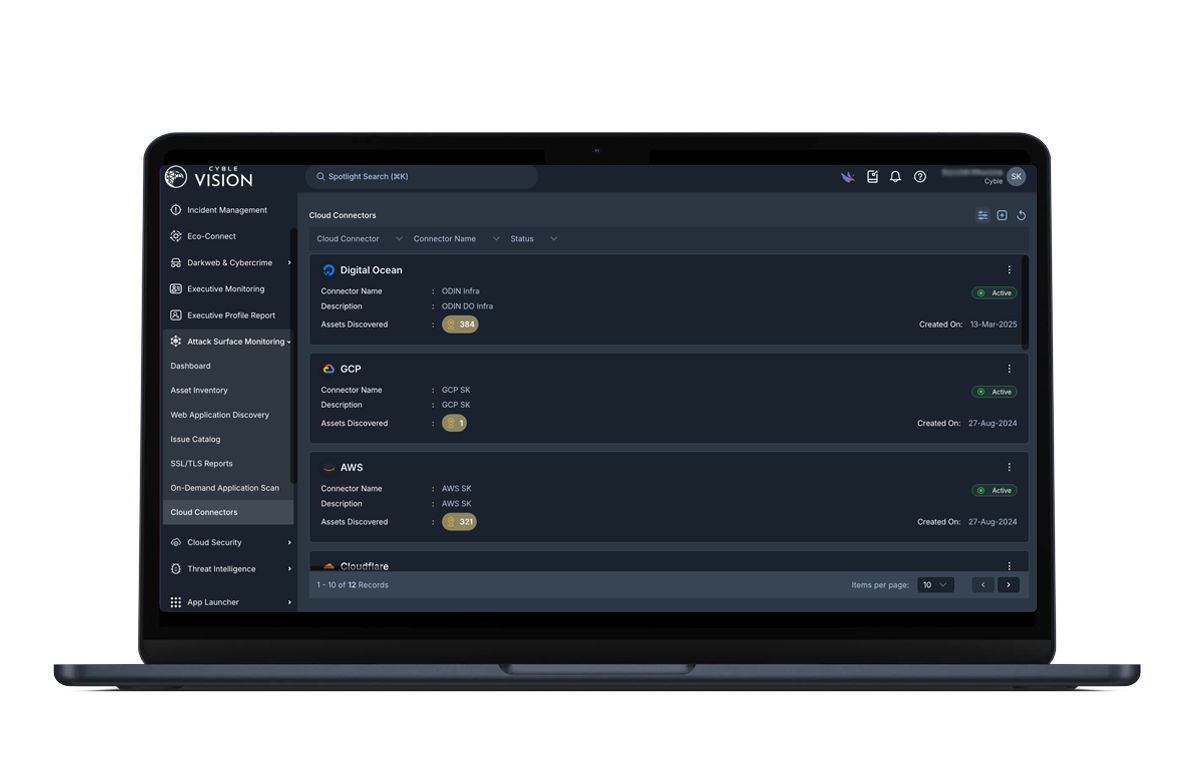Open the Status filter dropdown

tap(534, 239)
